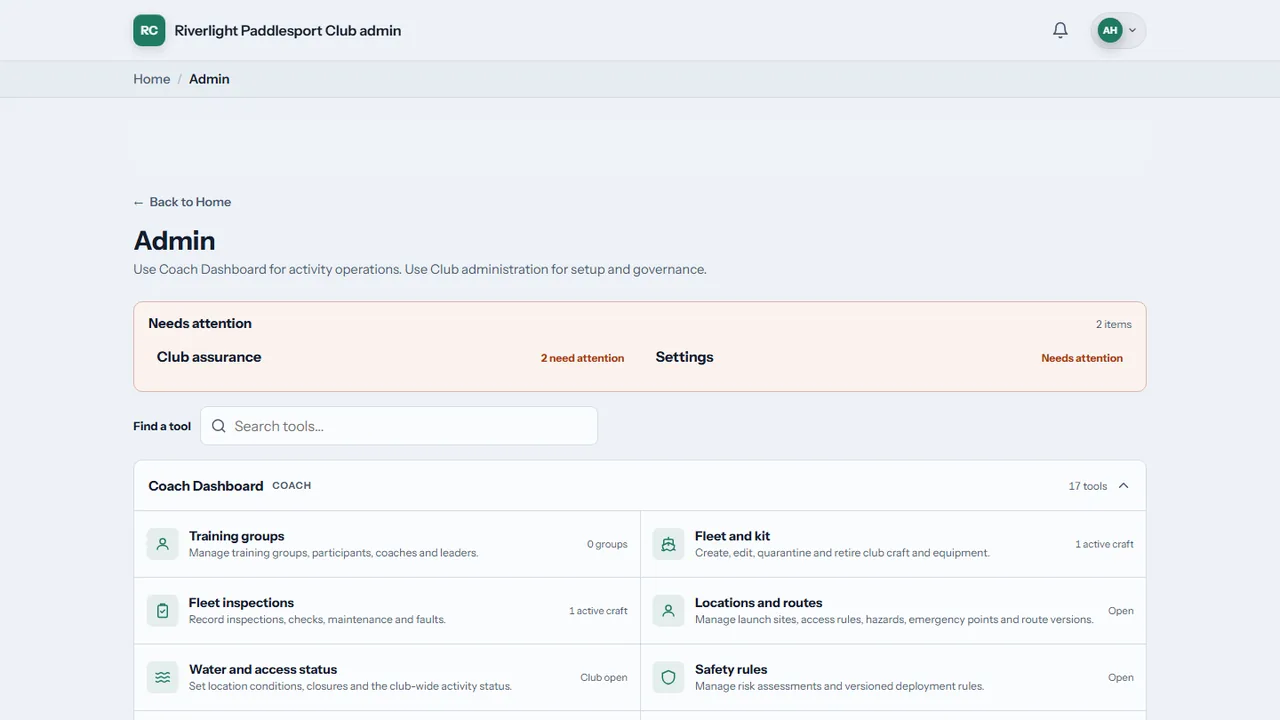
Task: Click the 'Find a tool' label
Action: (x=162, y=426)
